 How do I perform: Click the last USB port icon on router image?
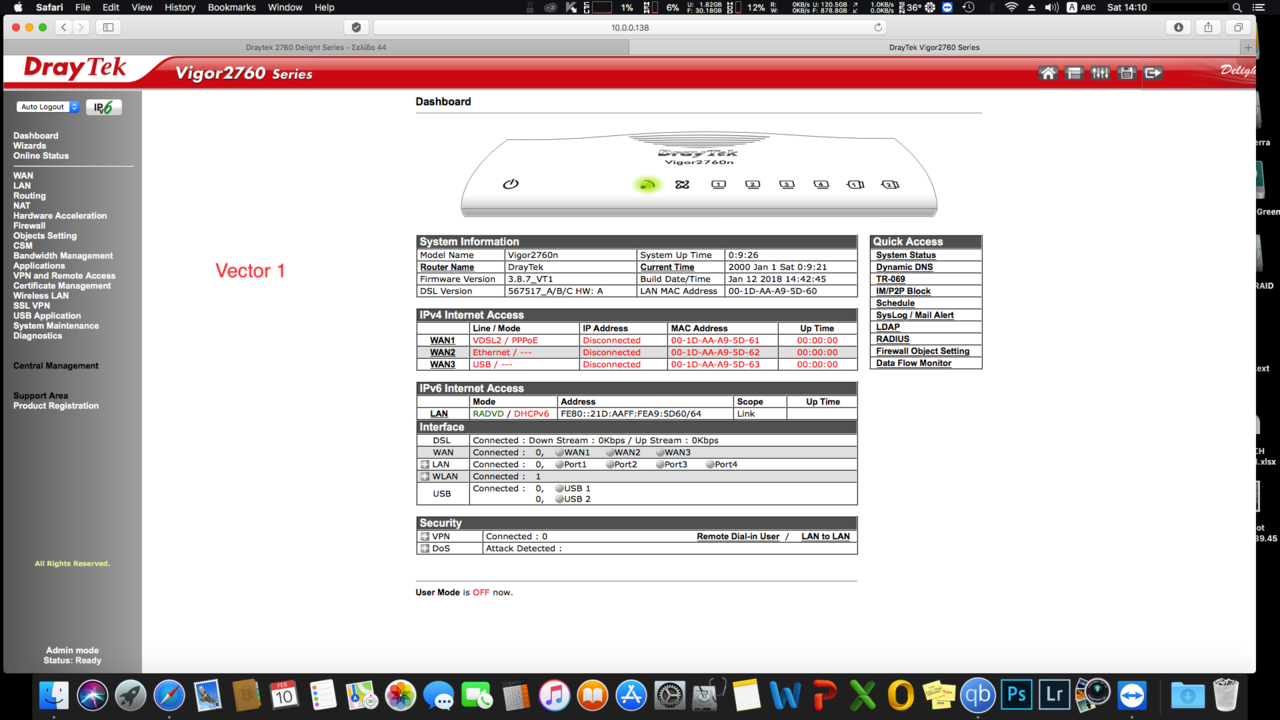pyautogui.click(x=890, y=184)
